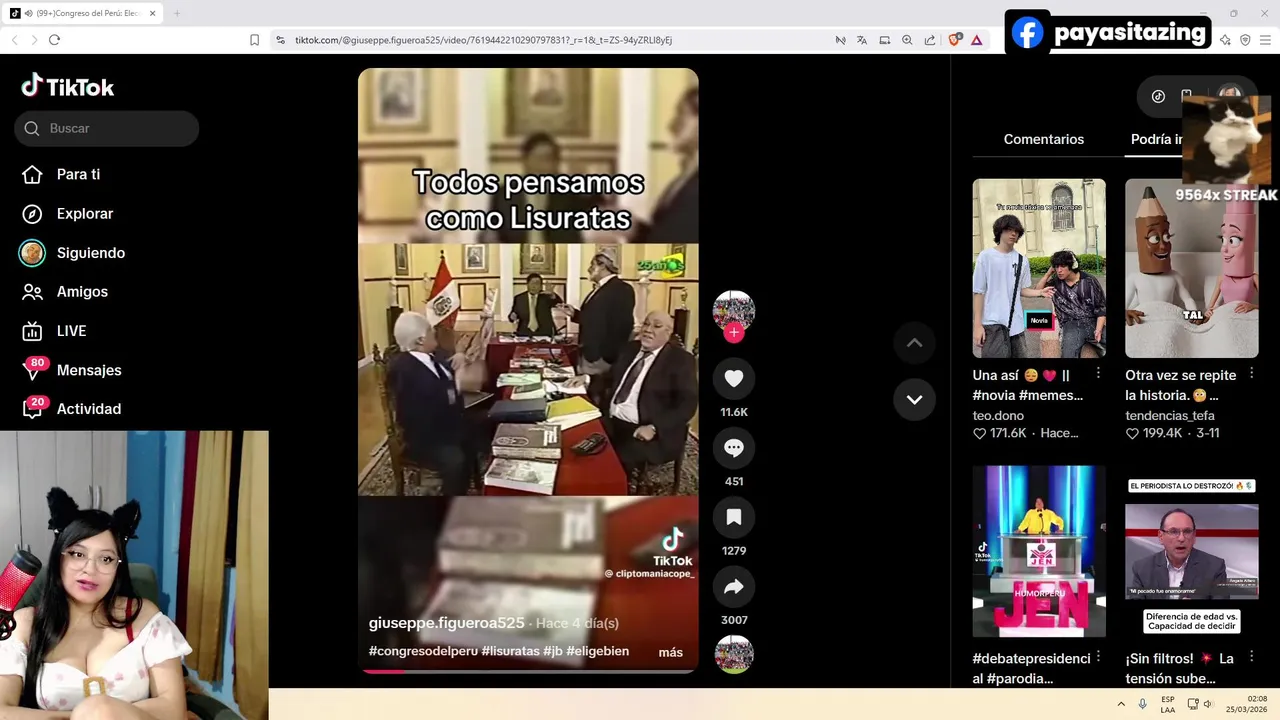Go to Explorar in the sidebar
This screenshot has height=720, width=1280.
pos(84,213)
